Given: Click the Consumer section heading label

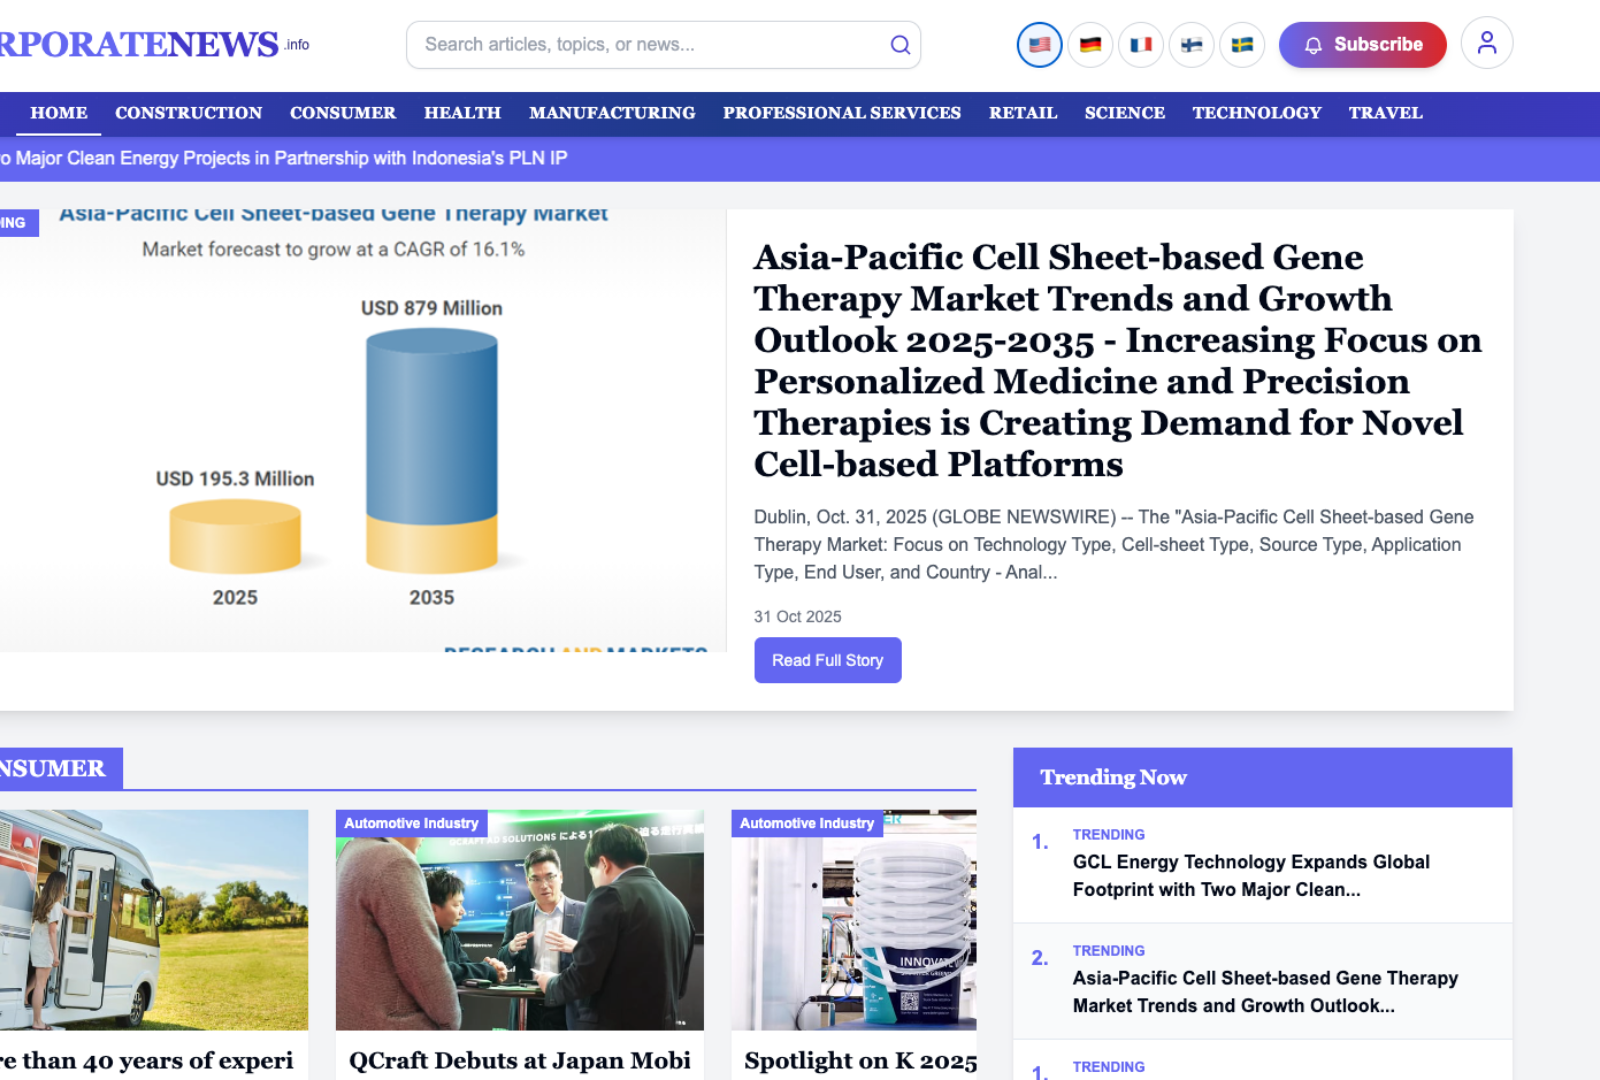Looking at the screenshot, I should [60, 768].
